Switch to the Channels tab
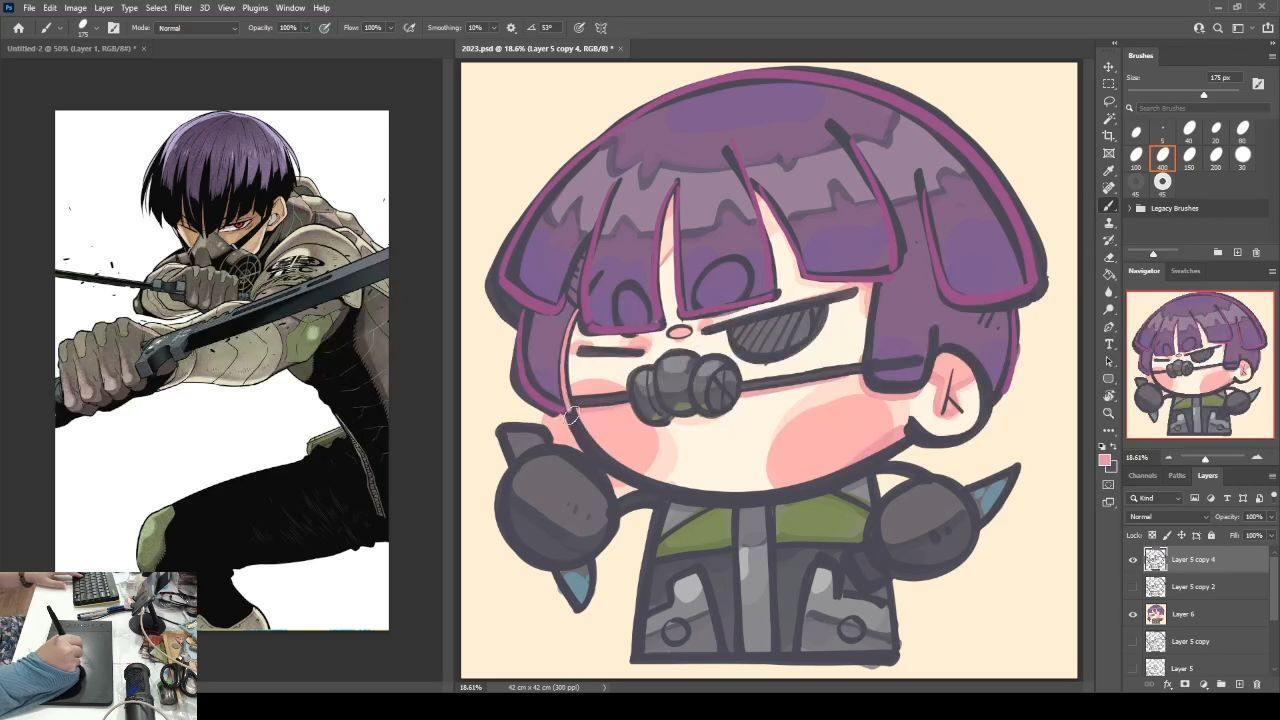The width and height of the screenshot is (1280, 720). pos(1142,476)
